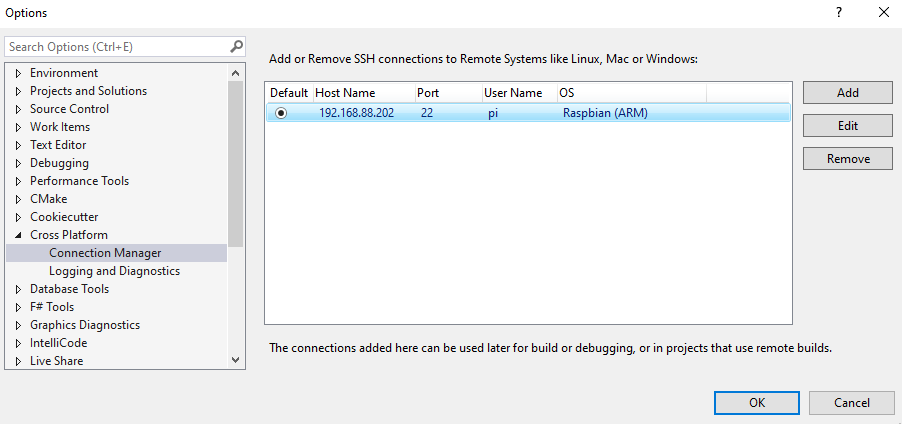Sort by the Host Name column
The image size is (902, 424).
364,93
